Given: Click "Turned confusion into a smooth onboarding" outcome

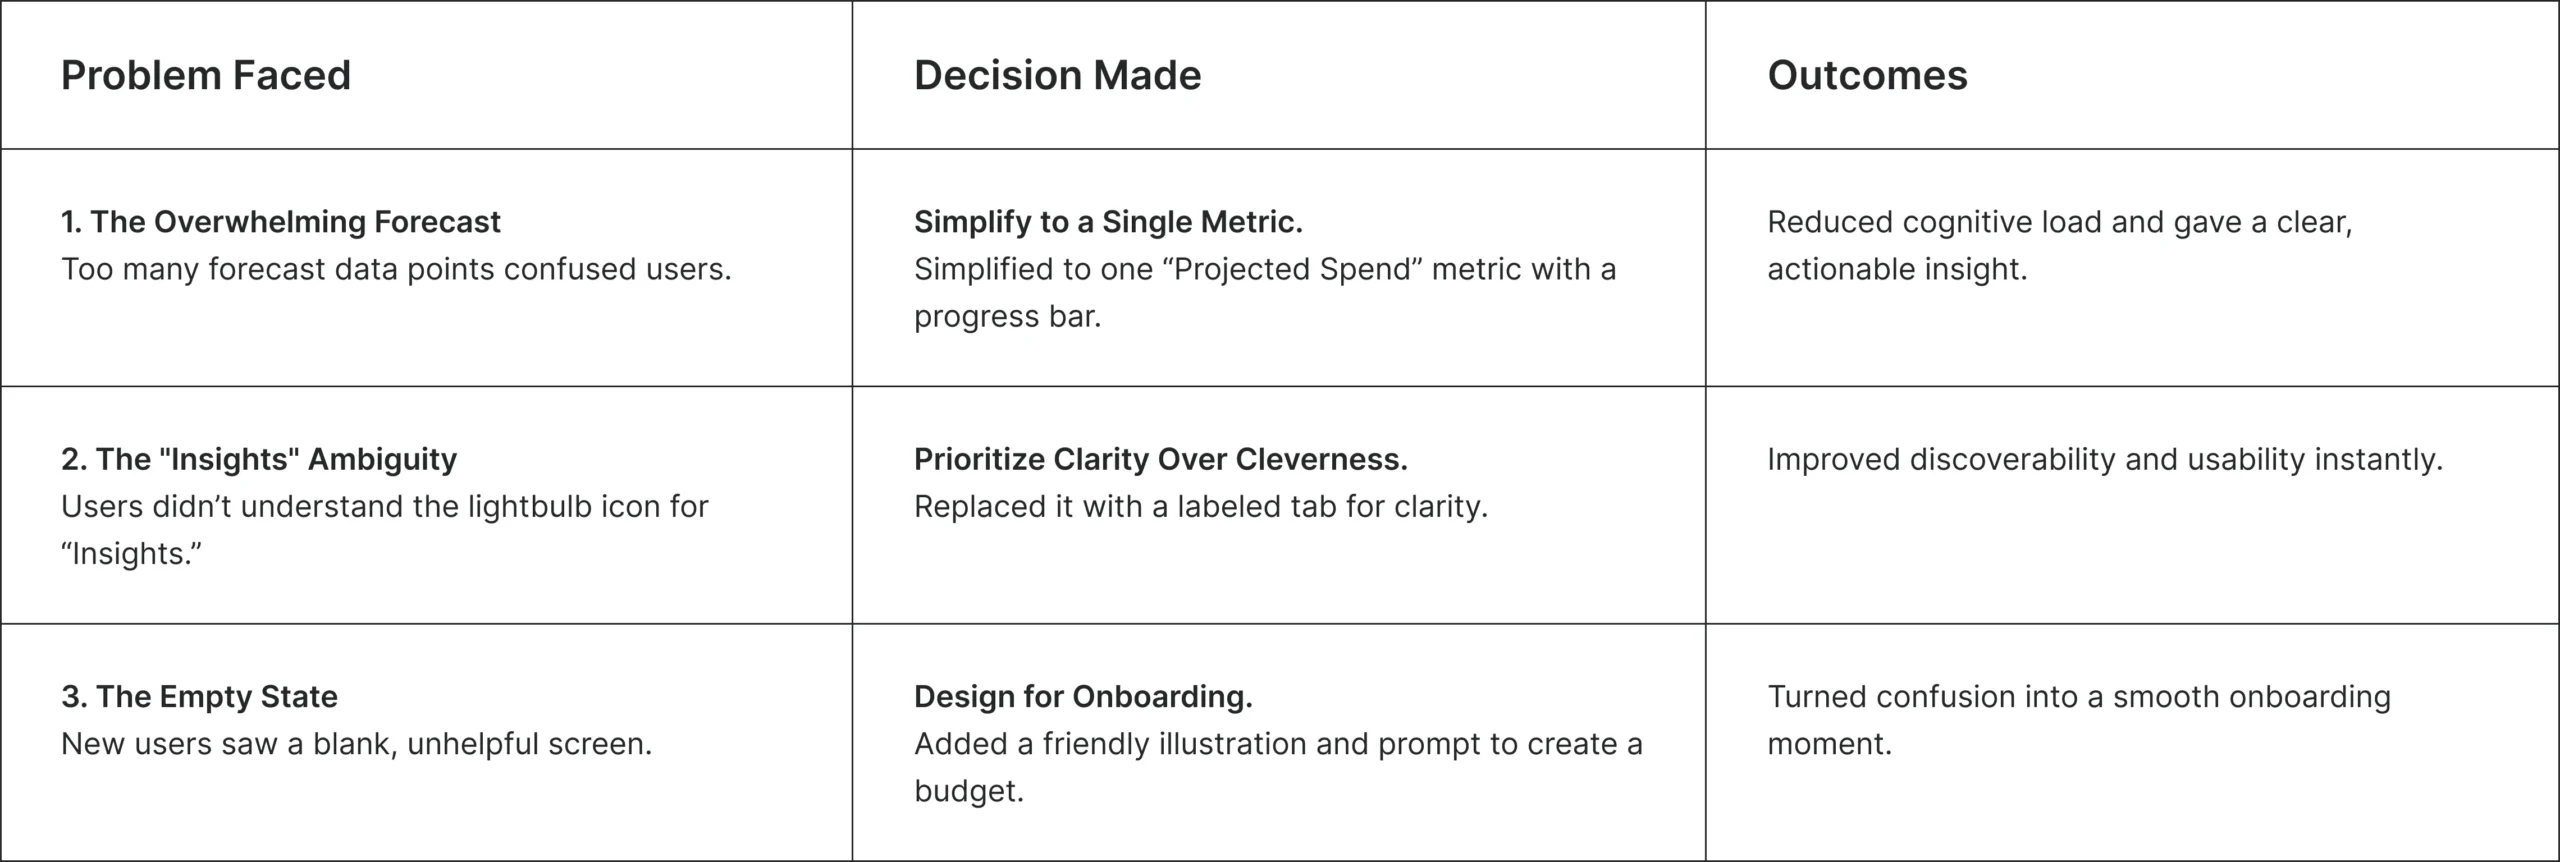Looking at the screenshot, I should tap(2078, 696).
